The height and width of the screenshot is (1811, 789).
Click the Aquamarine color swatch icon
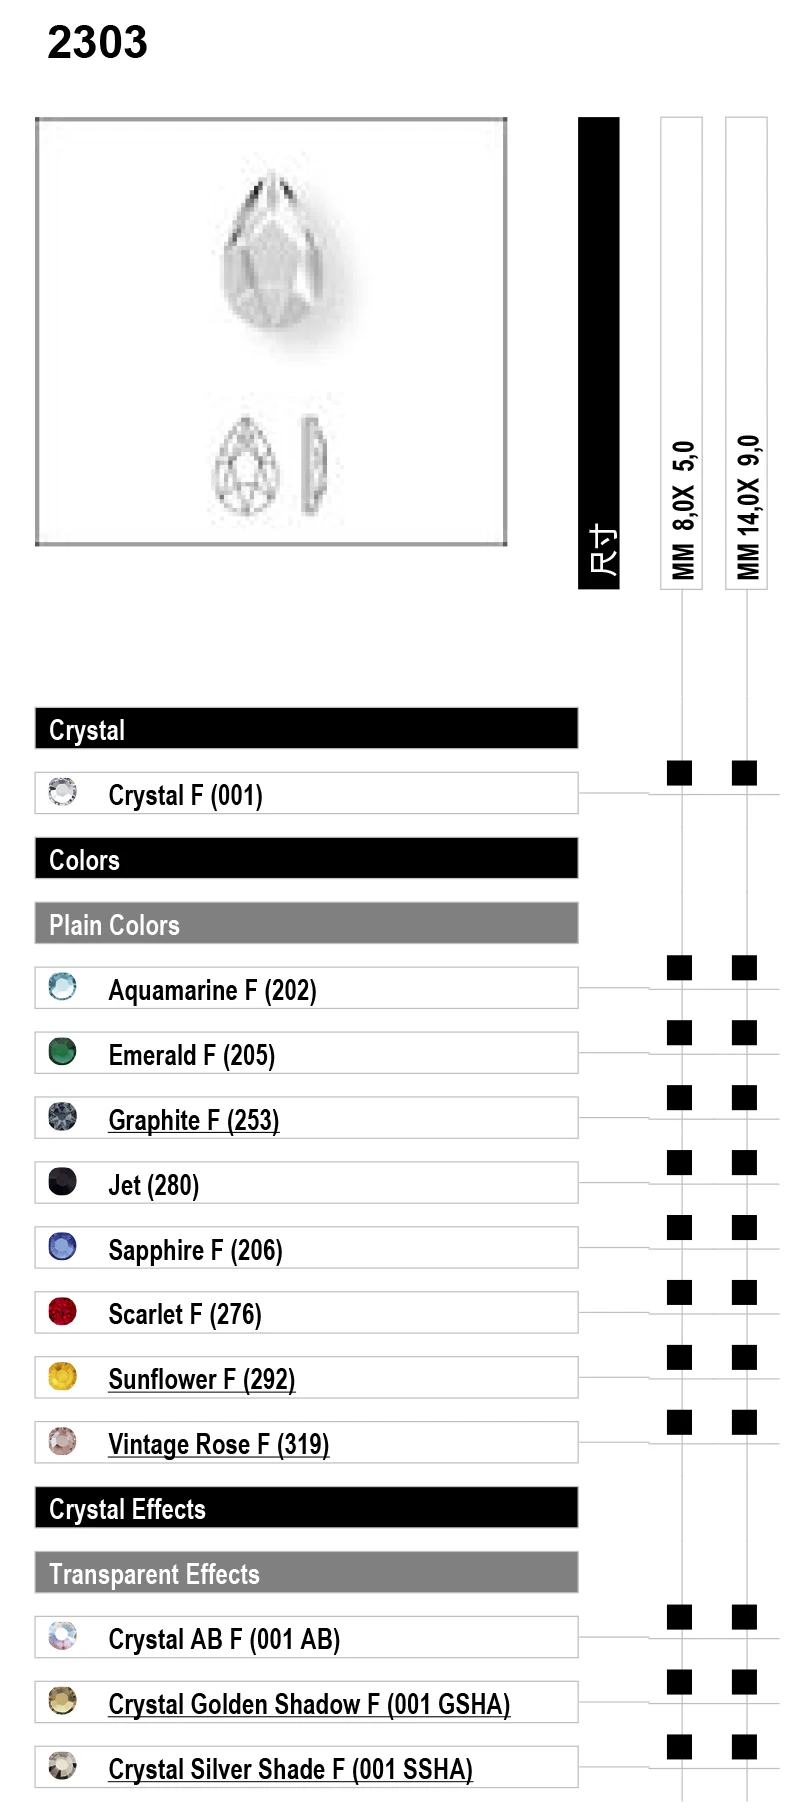pyautogui.click(x=62, y=987)
